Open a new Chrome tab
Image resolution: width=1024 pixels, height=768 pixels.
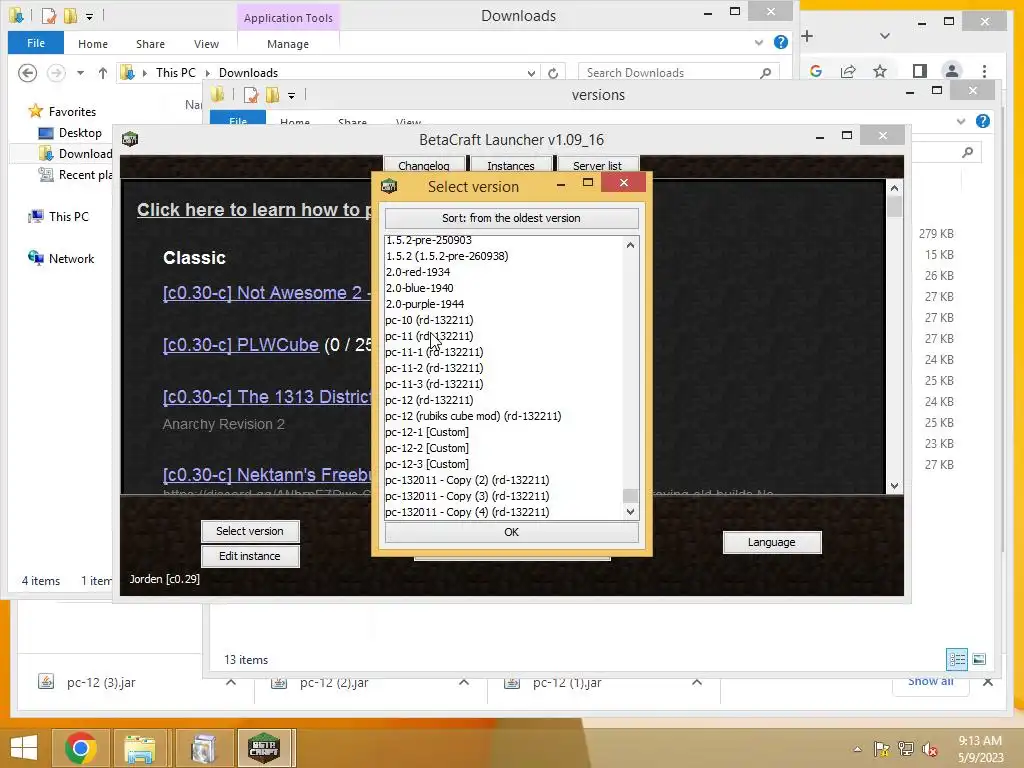point(807,36)
